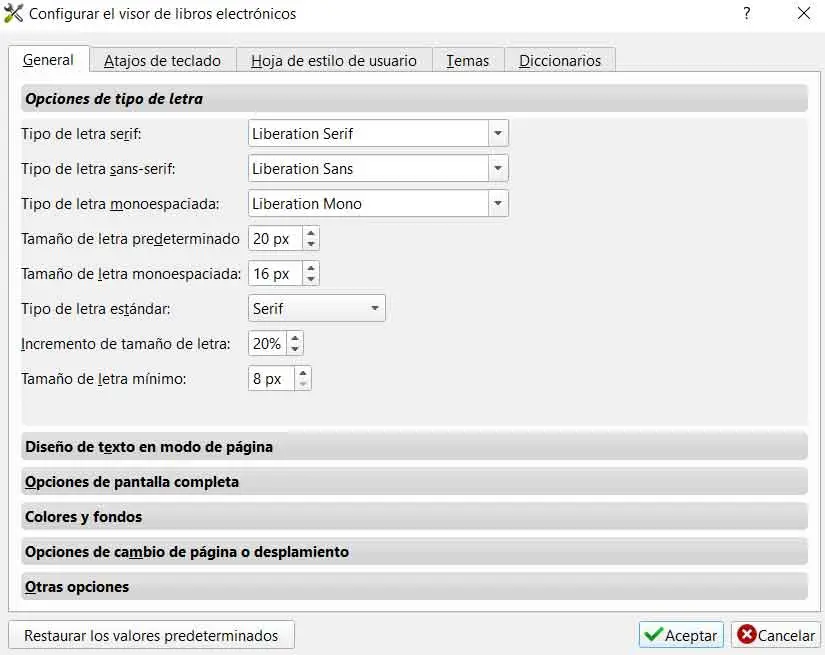Image resolution: width=825 pixels, height=655 pixels.
Task: Click the Cancelar button
Action: pos(776,635)
